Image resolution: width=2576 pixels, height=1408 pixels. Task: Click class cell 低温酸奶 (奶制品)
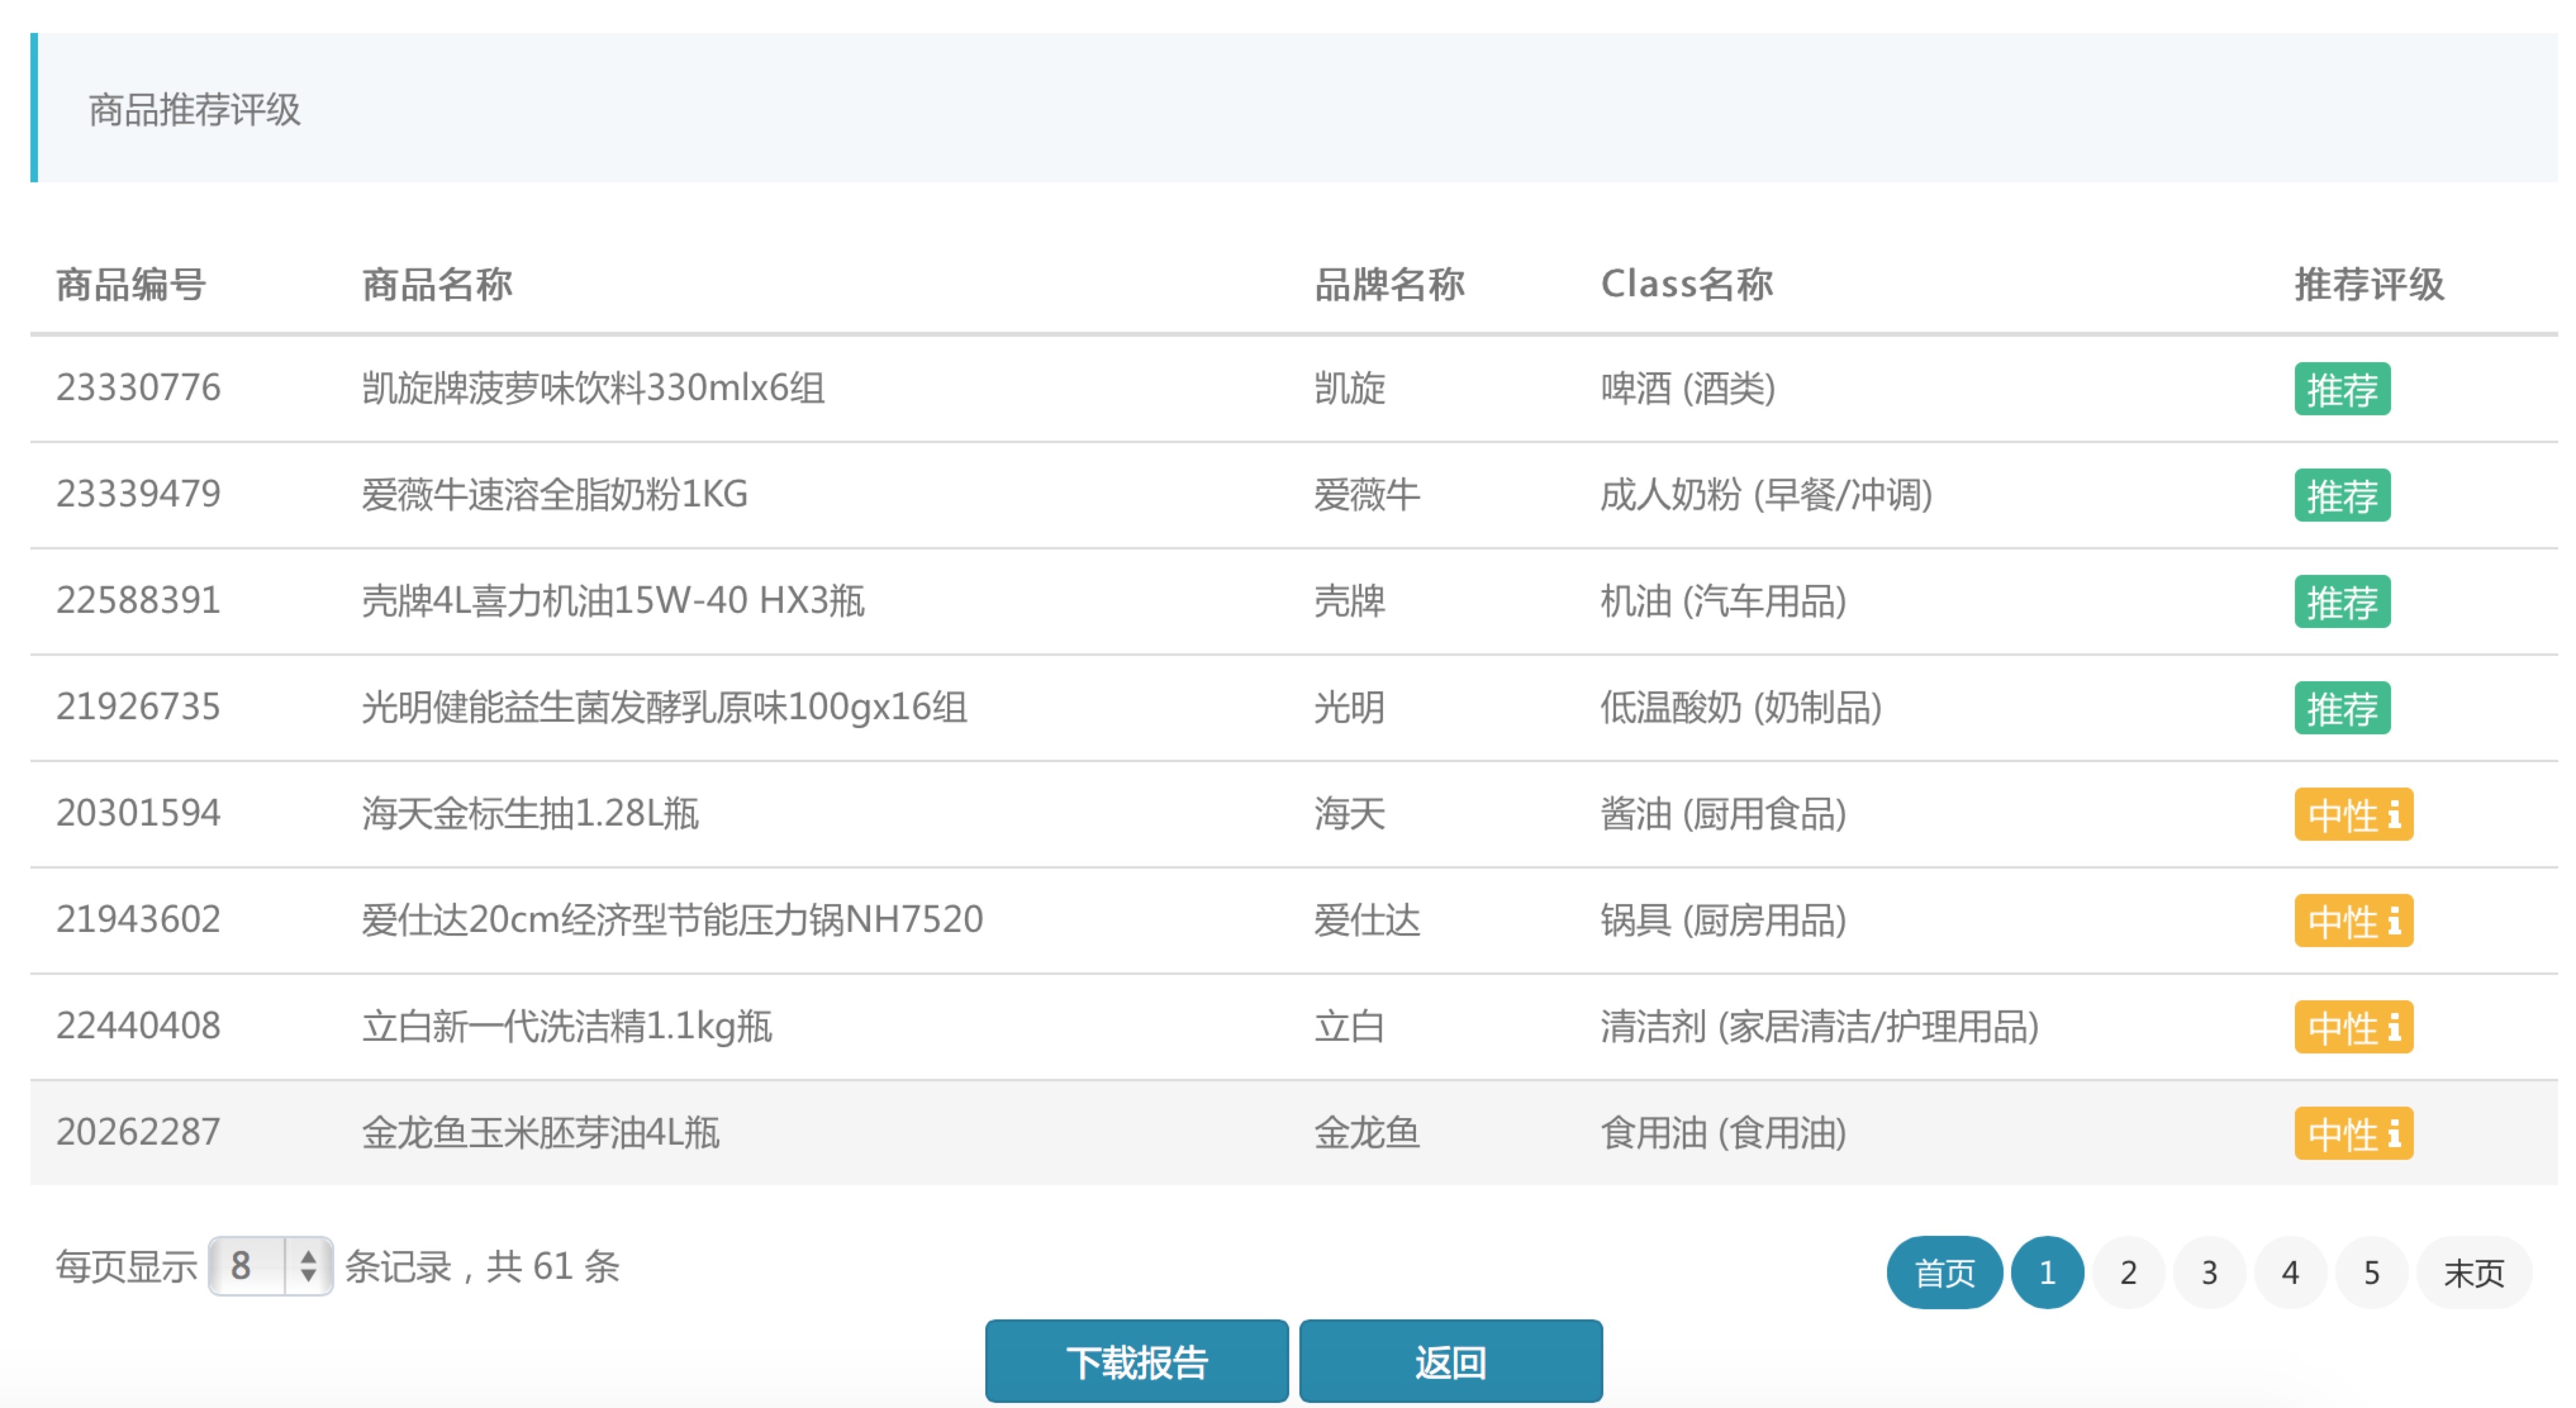tap(1742, 707)
